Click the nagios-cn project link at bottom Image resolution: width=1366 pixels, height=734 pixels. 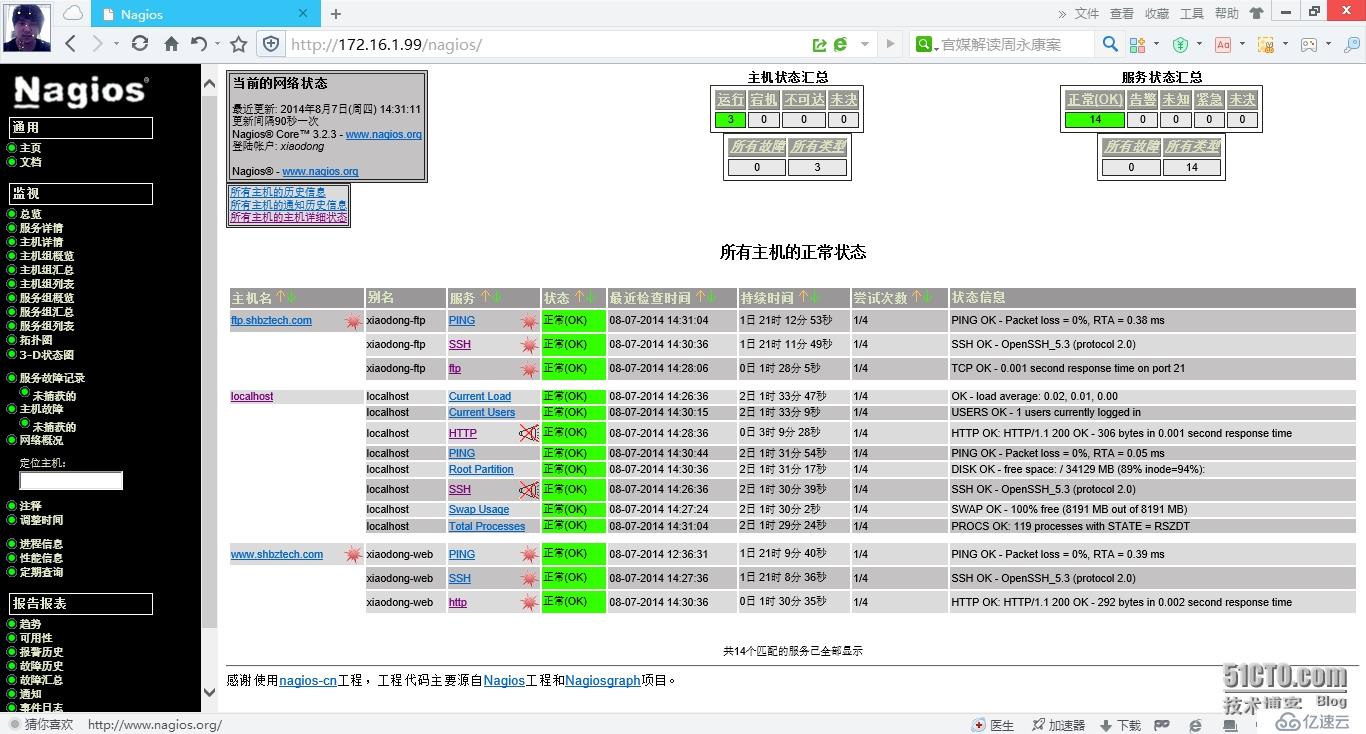point(308,680)
